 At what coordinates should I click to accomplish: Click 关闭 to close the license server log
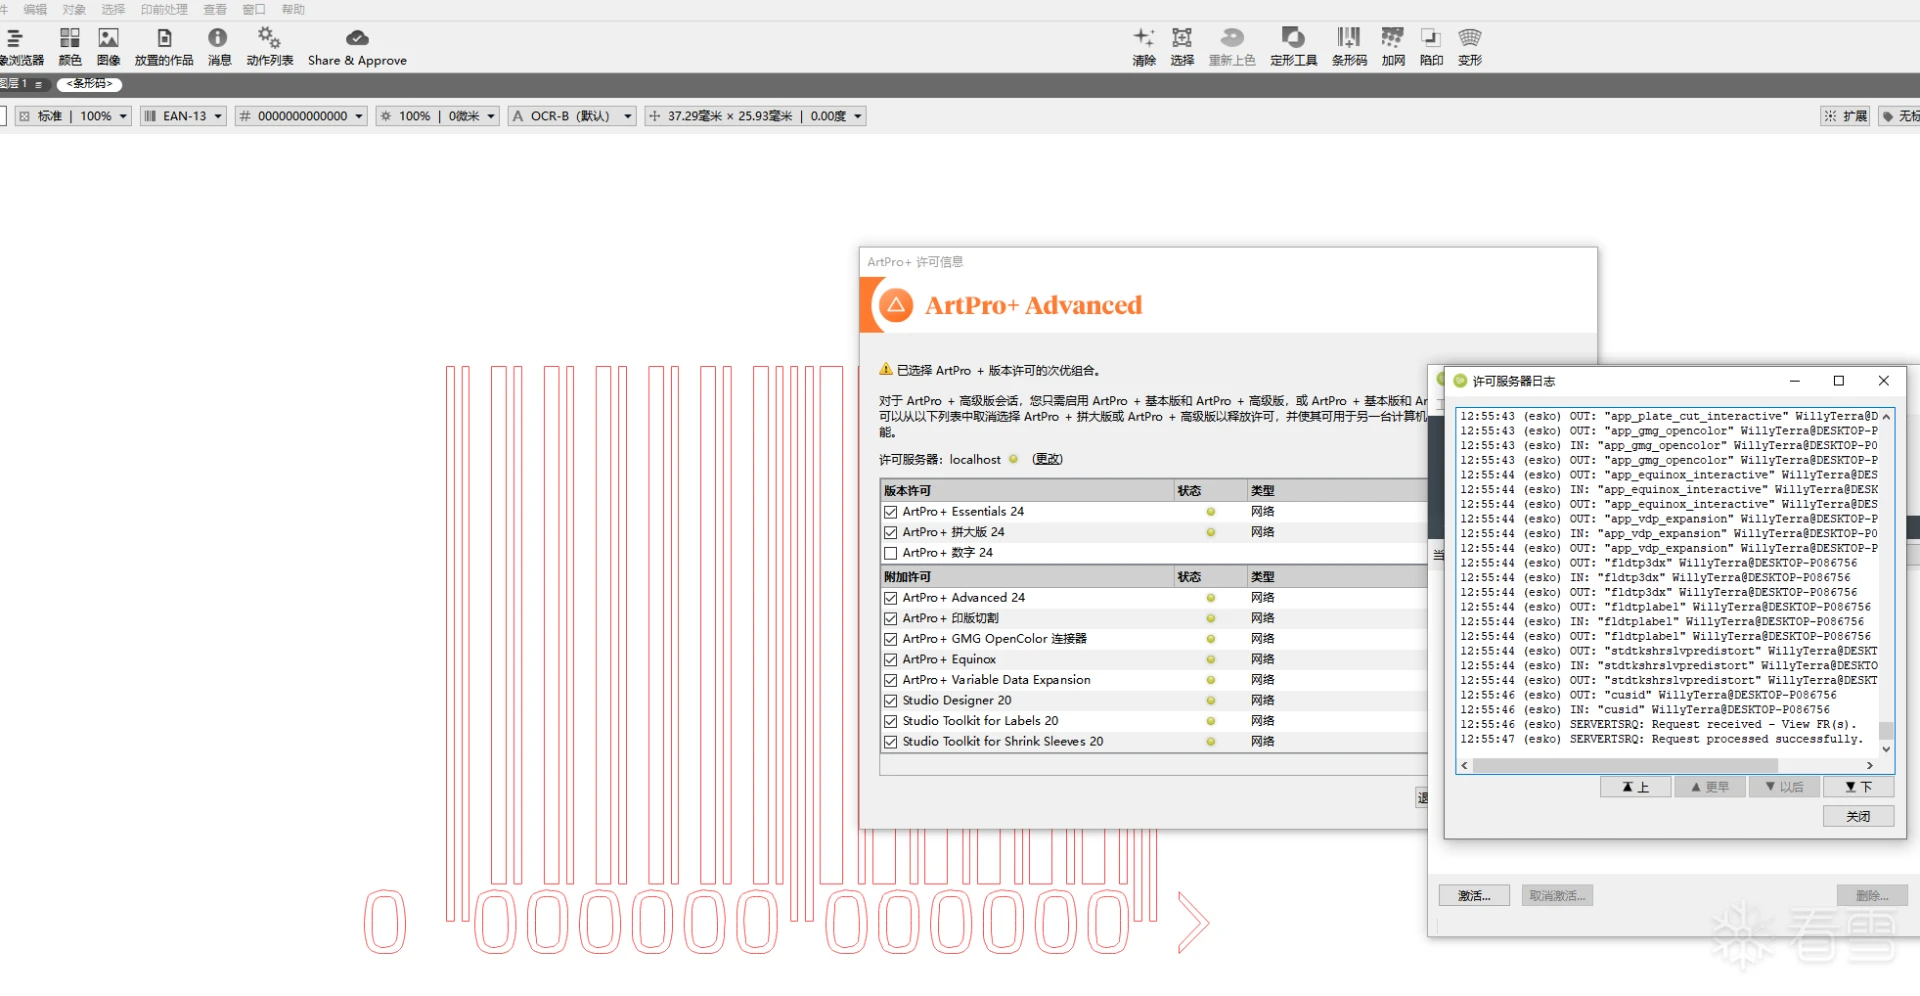[x=1858, y=816]
